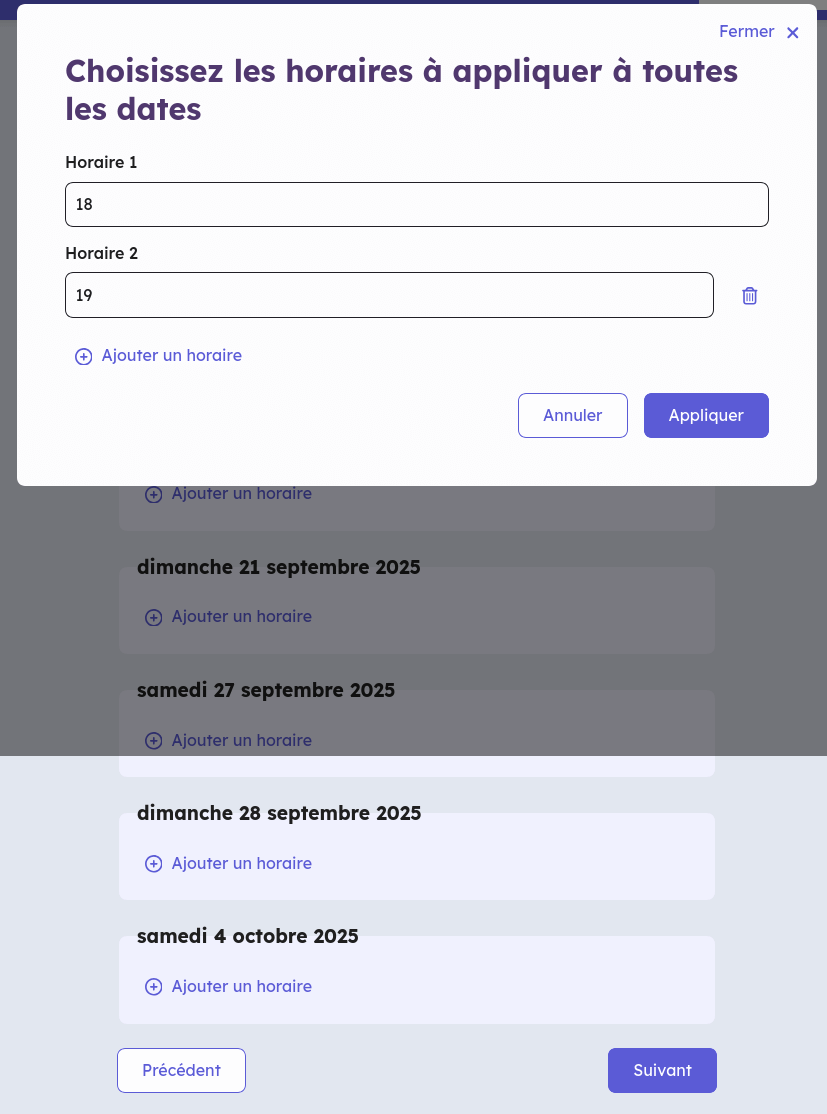This screenshot has height=1114, width=827.
Task: Click the plus icon in the dialog
Action: click(84, 356)
